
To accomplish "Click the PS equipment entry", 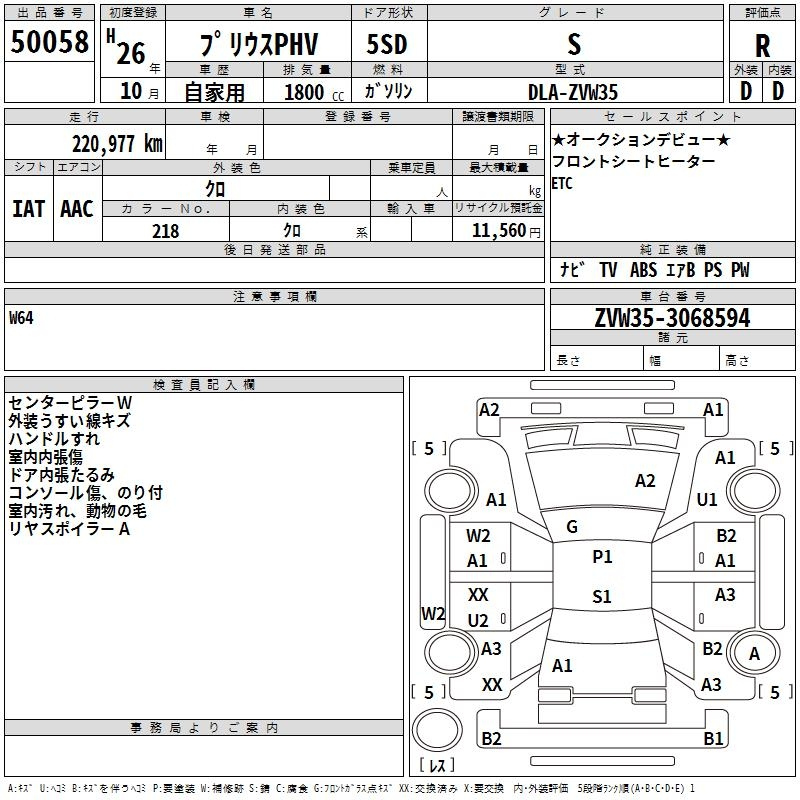I will tap(713, 270).
